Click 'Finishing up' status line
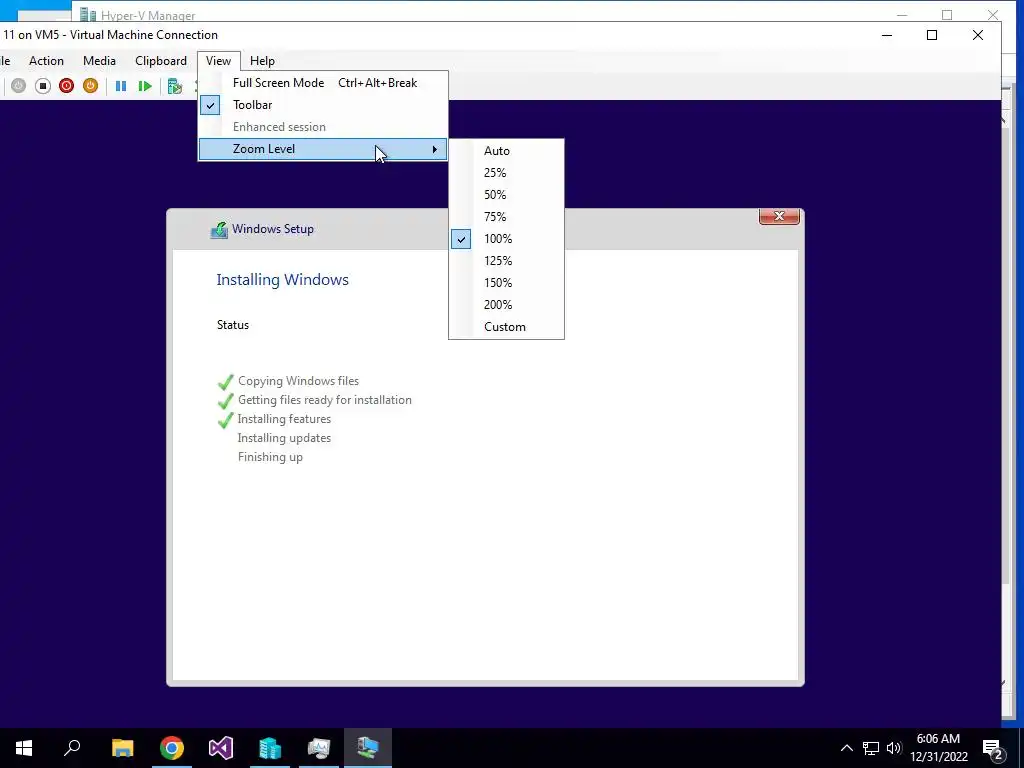This screenshot has height=768, width=1024. click(270, 457)
